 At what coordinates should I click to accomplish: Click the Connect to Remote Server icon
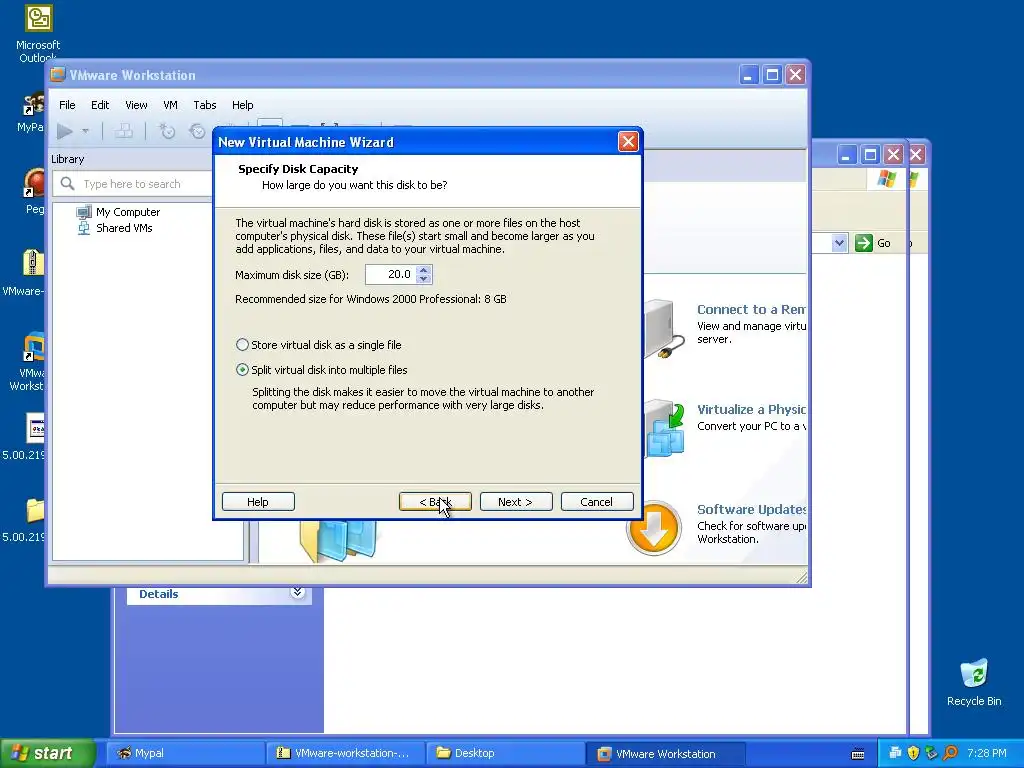664,329
